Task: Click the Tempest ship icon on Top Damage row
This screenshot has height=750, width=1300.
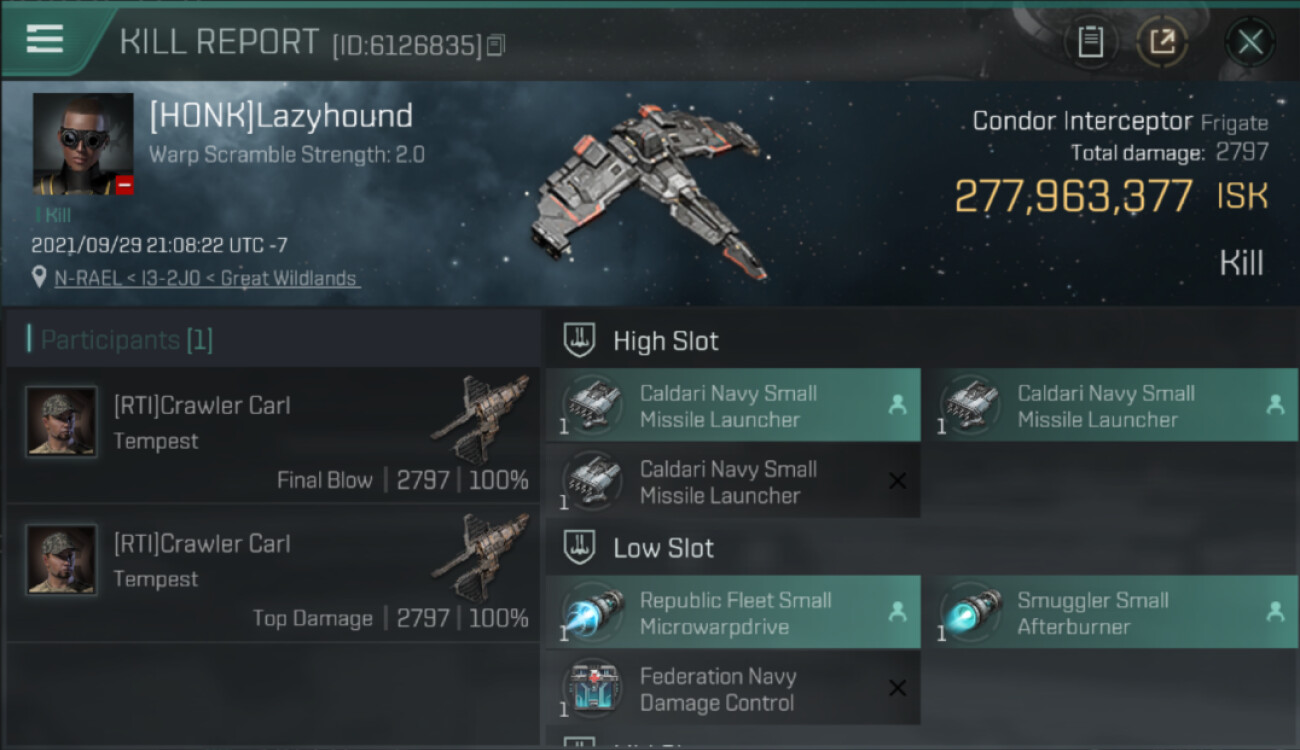Action: point(481,556)
